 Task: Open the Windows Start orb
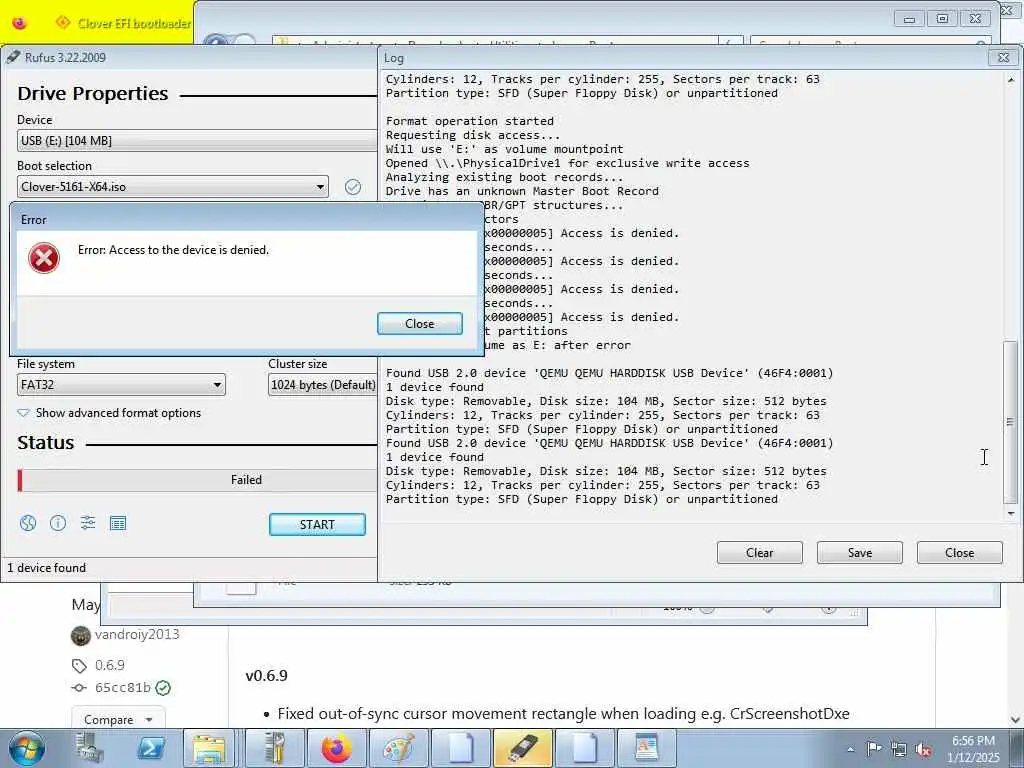(27, 749)
